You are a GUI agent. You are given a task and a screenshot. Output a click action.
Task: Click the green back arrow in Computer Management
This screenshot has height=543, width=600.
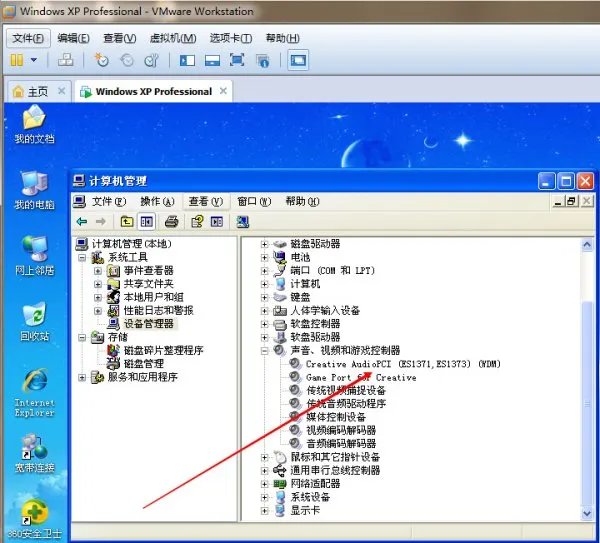click(x=82, y=221)
